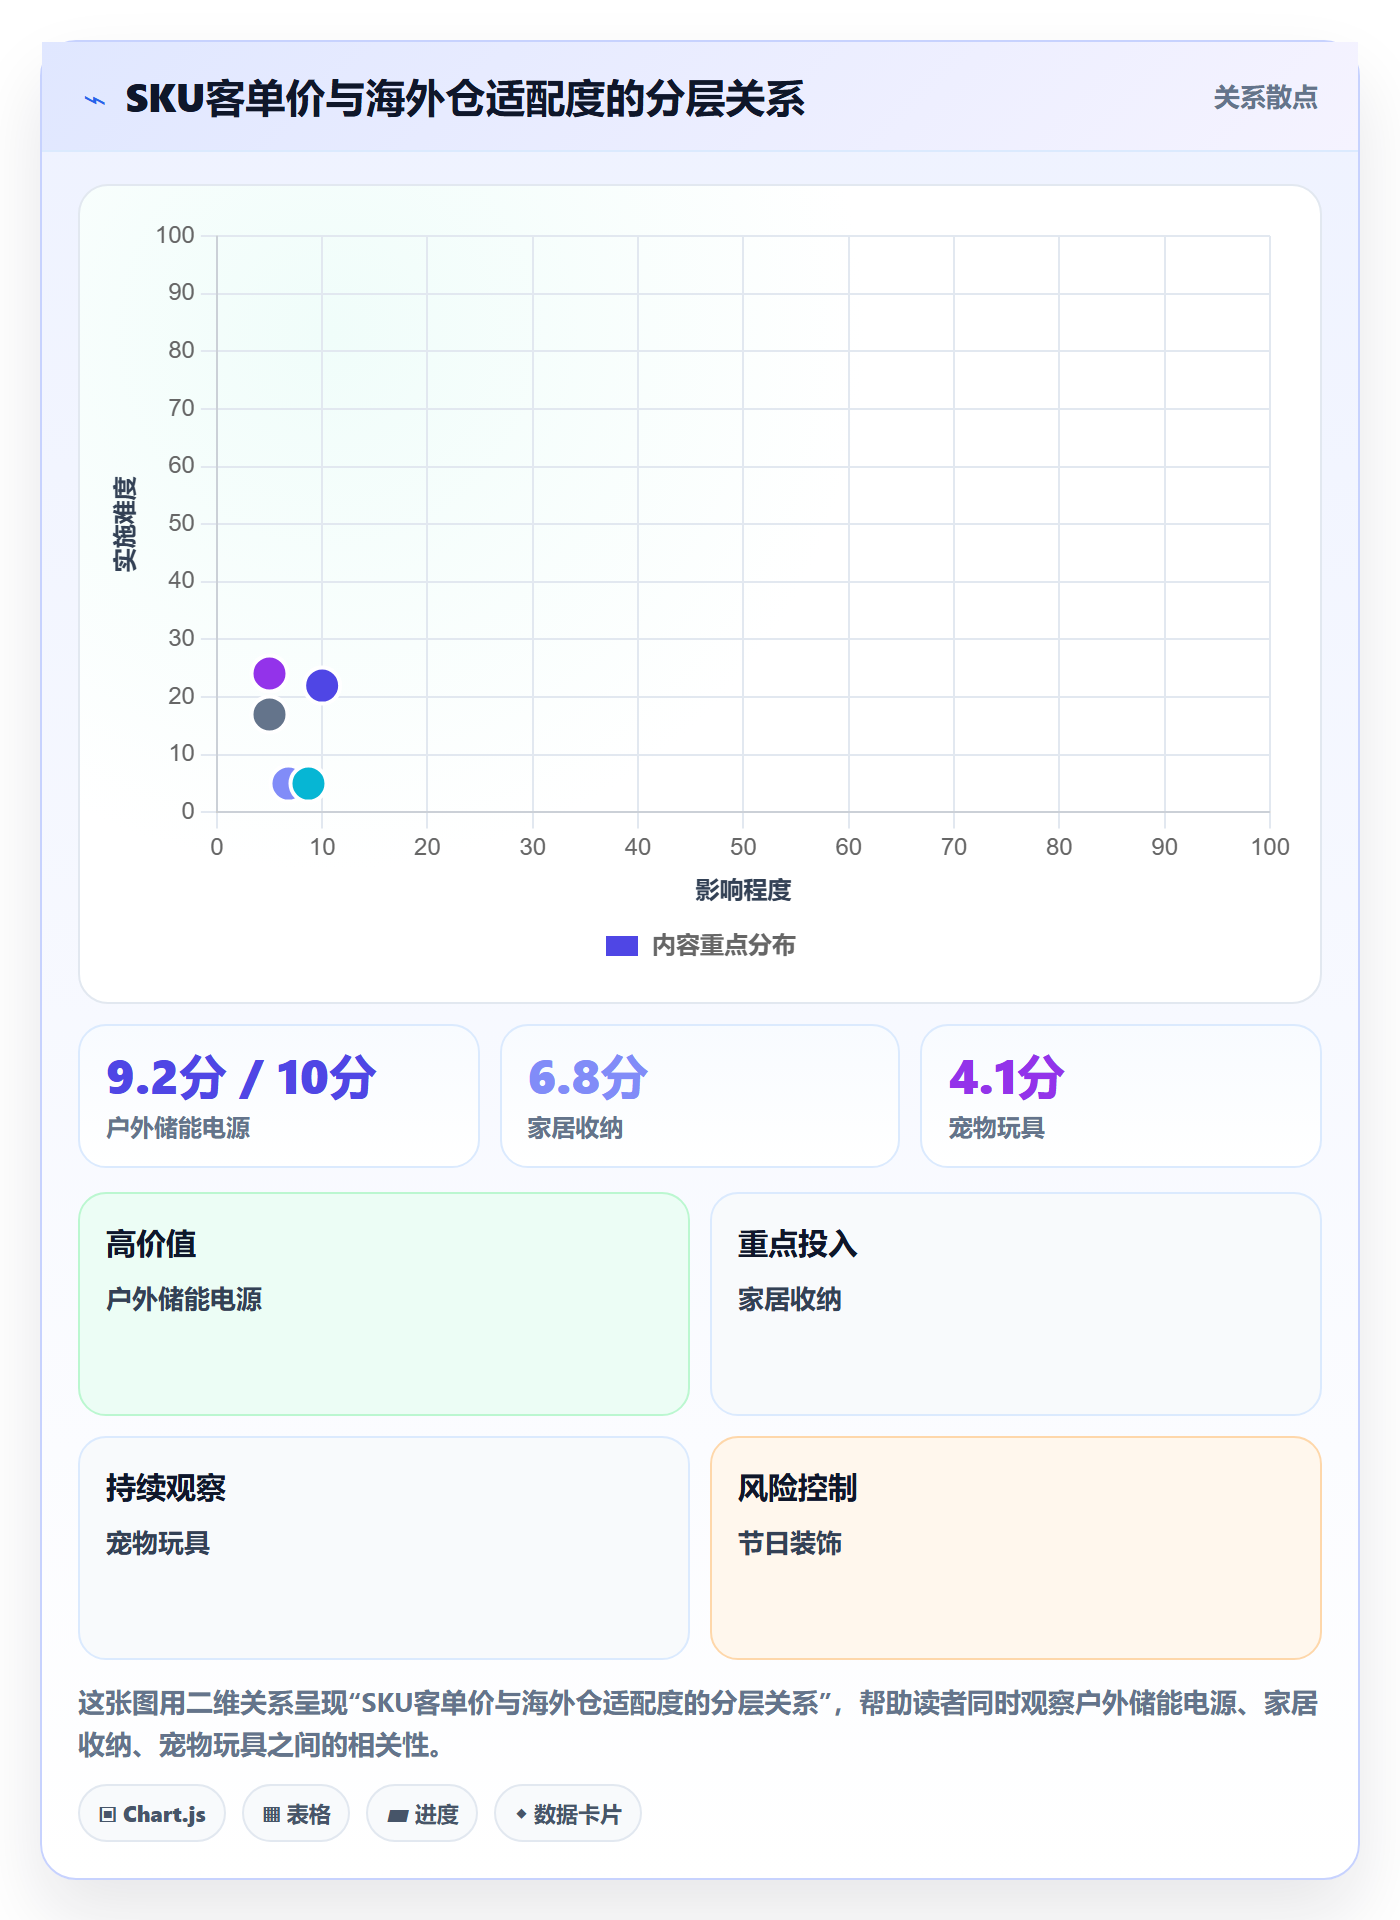This screenshot has width=1400, height=1920.
Task: Click the 家居收纳 label under 6.8分
Action: (x=575, y=1128)
